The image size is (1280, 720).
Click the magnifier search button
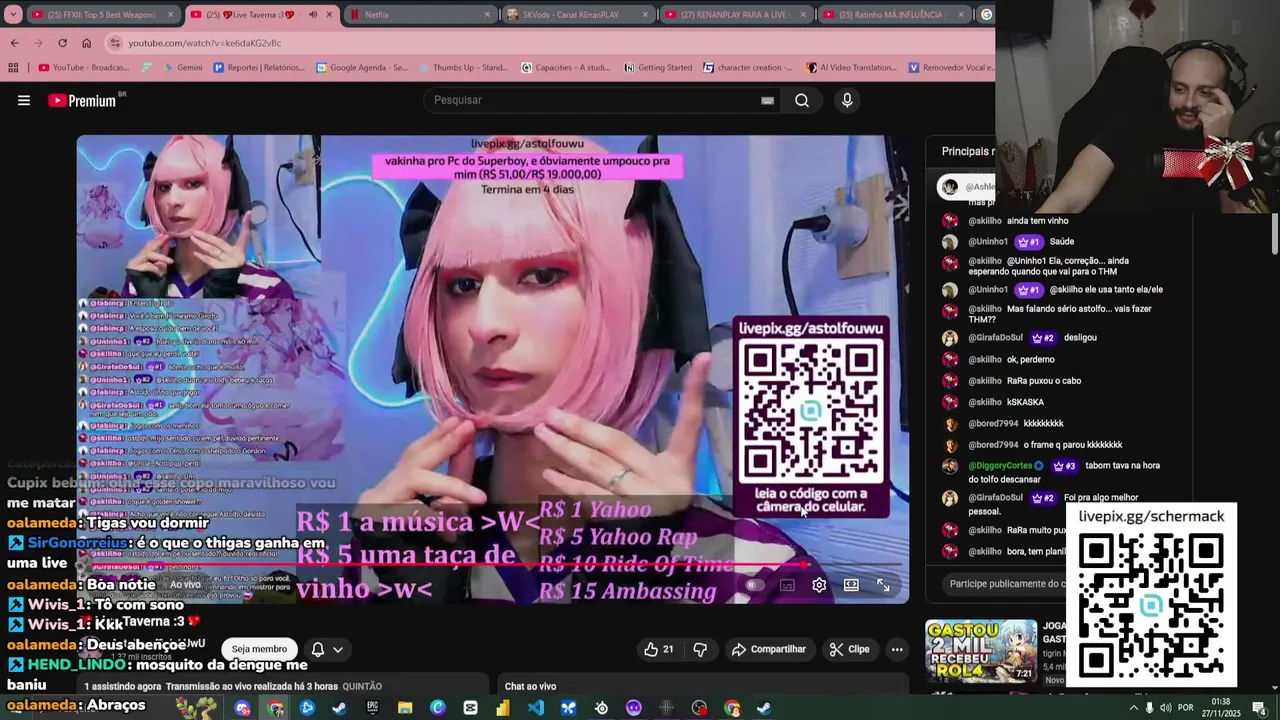[802, 100]
